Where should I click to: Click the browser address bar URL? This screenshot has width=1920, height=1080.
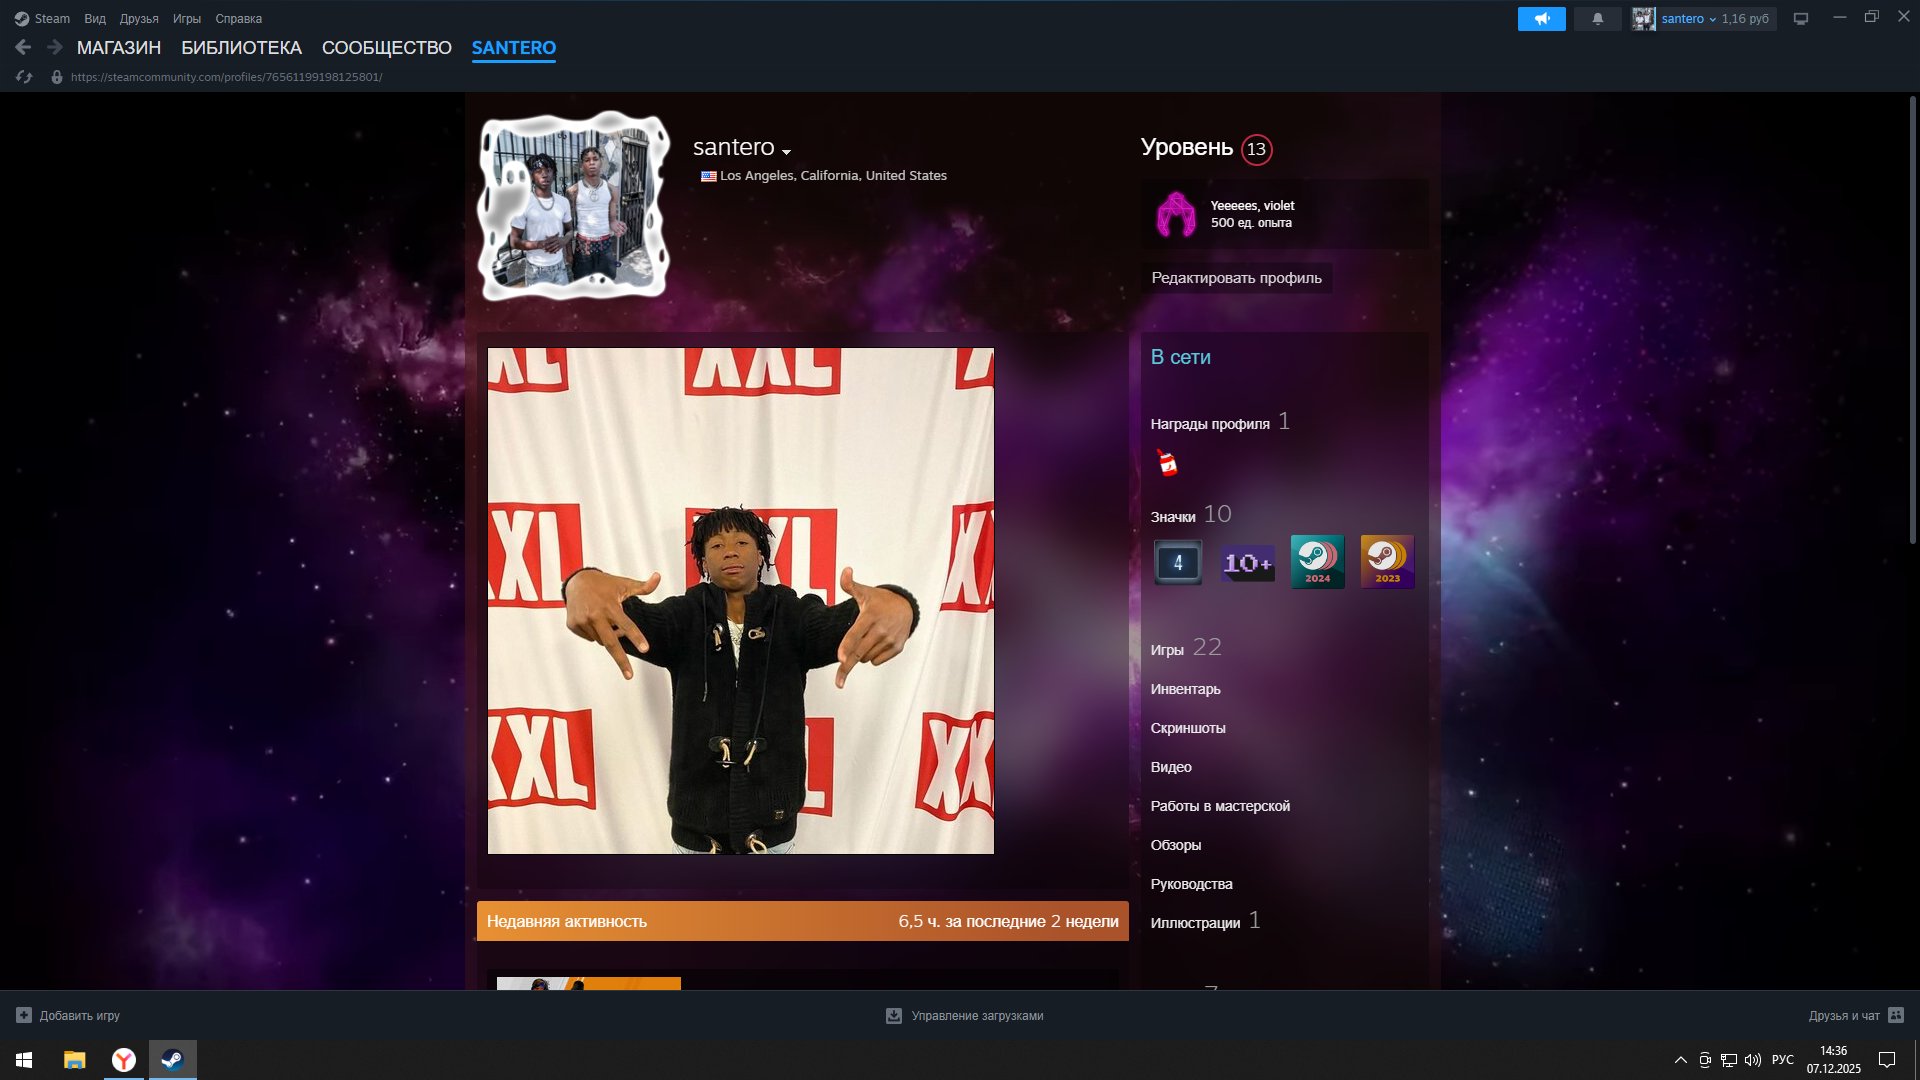pyautogui.click(x=225, y=76)
